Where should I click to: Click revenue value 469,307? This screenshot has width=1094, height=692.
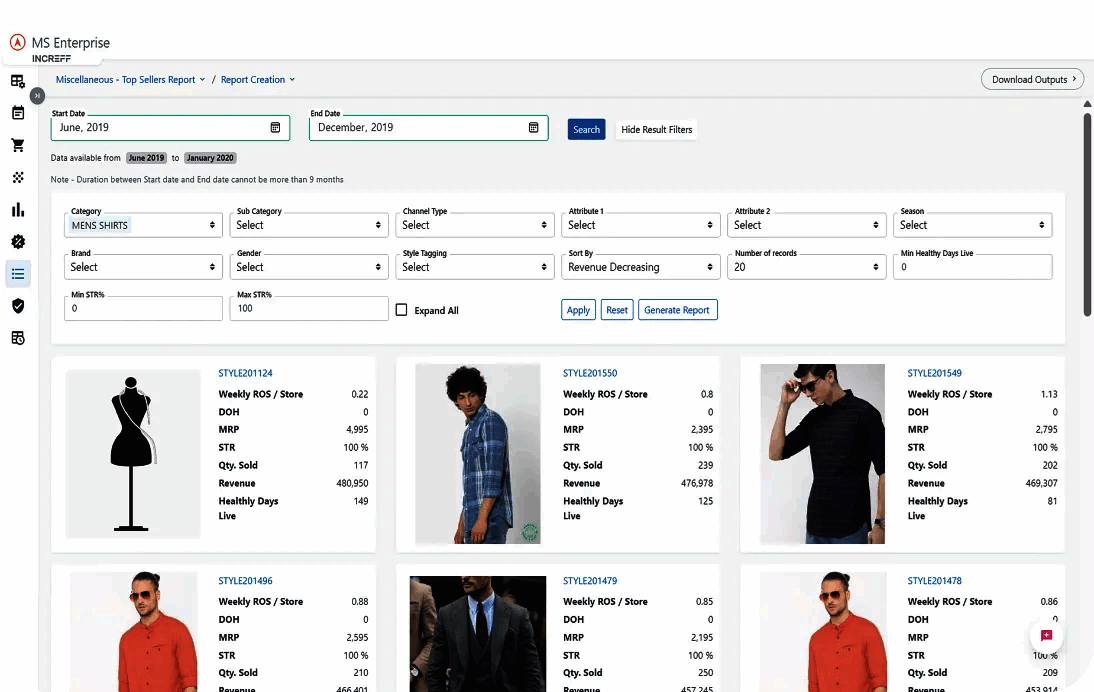pos(1042,483)
